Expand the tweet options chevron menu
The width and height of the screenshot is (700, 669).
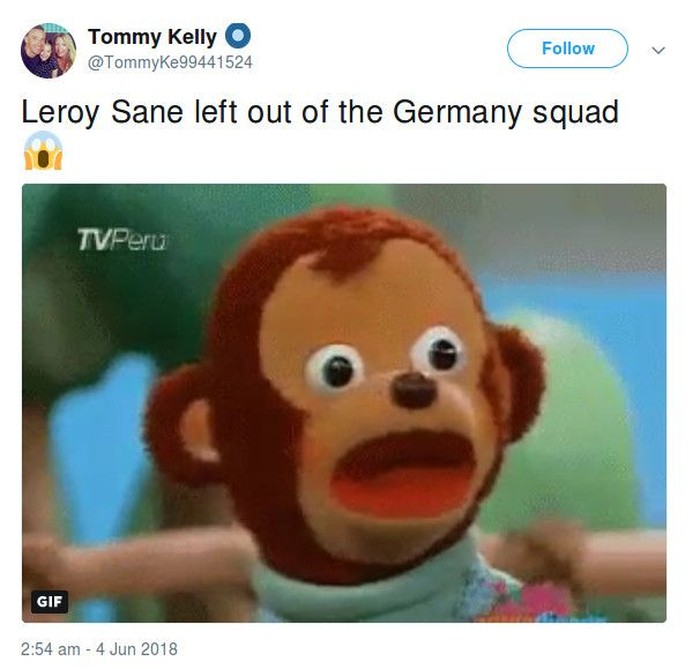click(658, 50)
